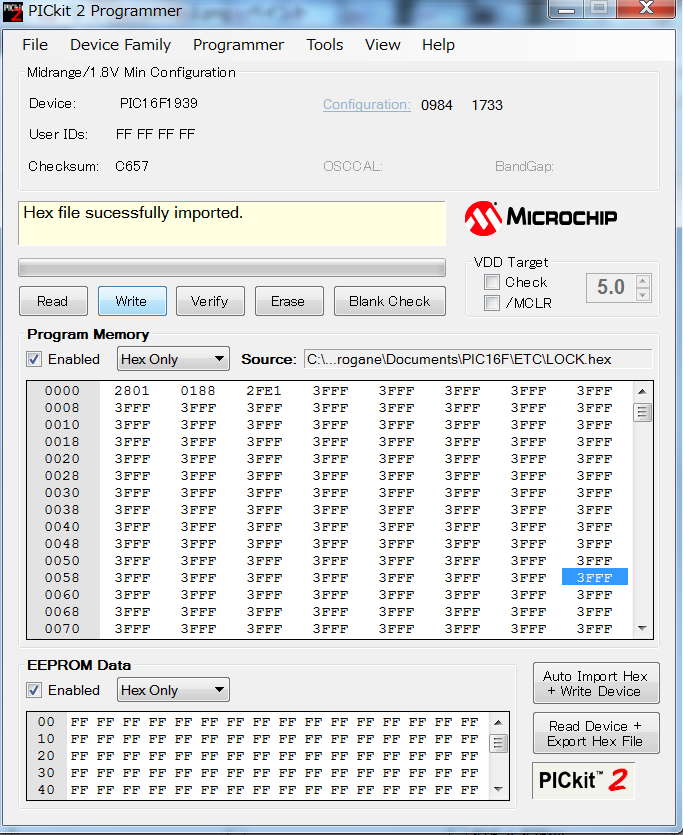Select the highlighted 3FFF cell in row 0058

click(595, 577)
